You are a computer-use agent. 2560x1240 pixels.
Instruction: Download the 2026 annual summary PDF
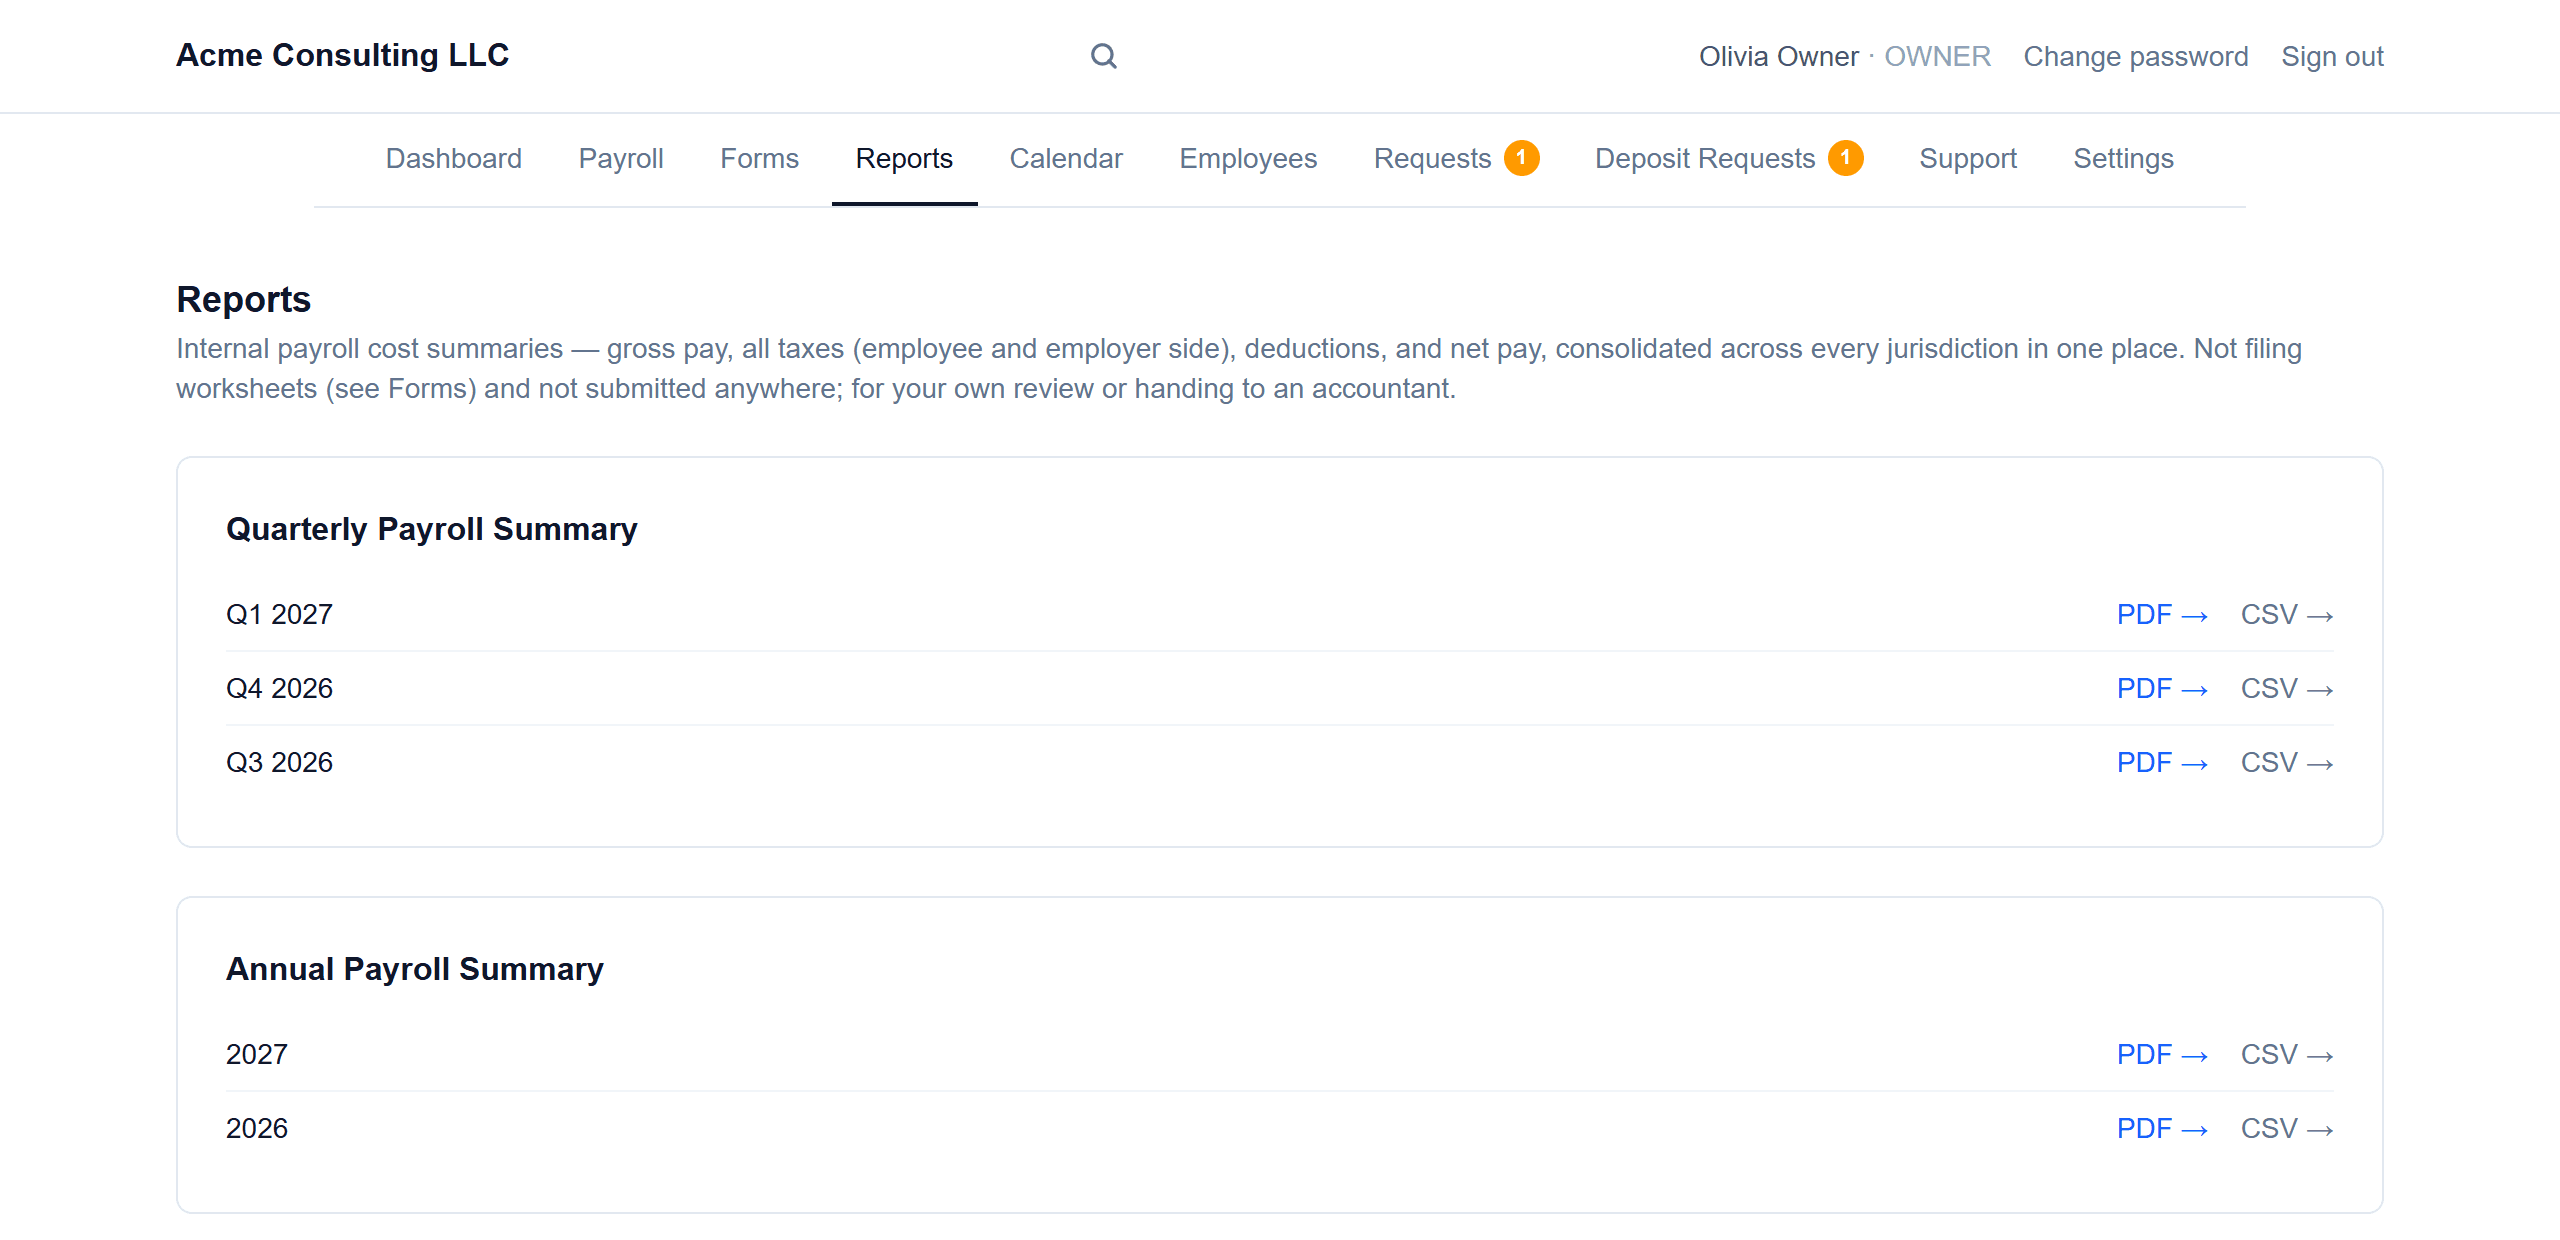pos(2162,1128)
